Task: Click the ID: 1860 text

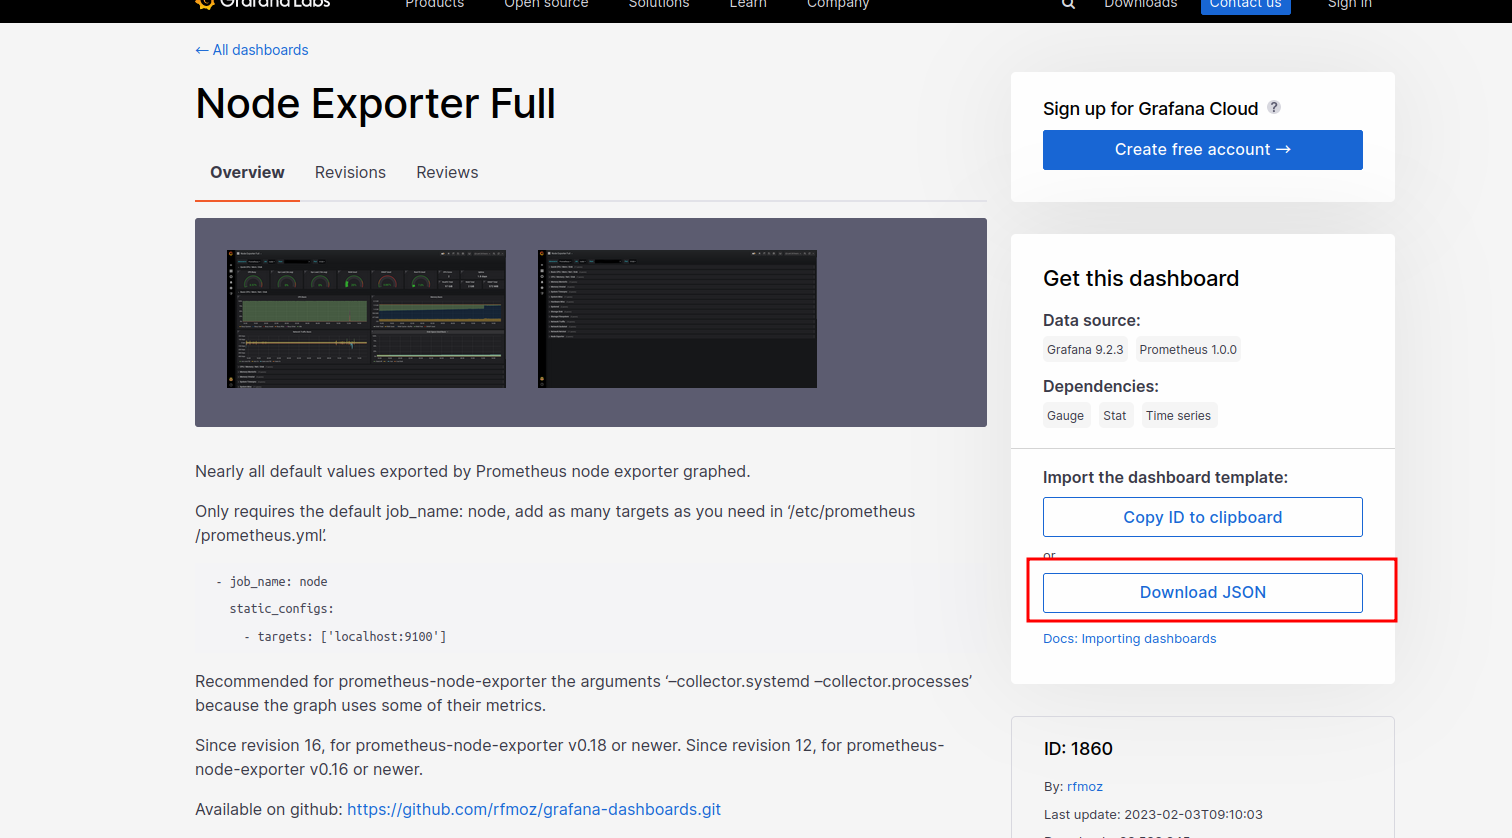Action: point(1078,749)
